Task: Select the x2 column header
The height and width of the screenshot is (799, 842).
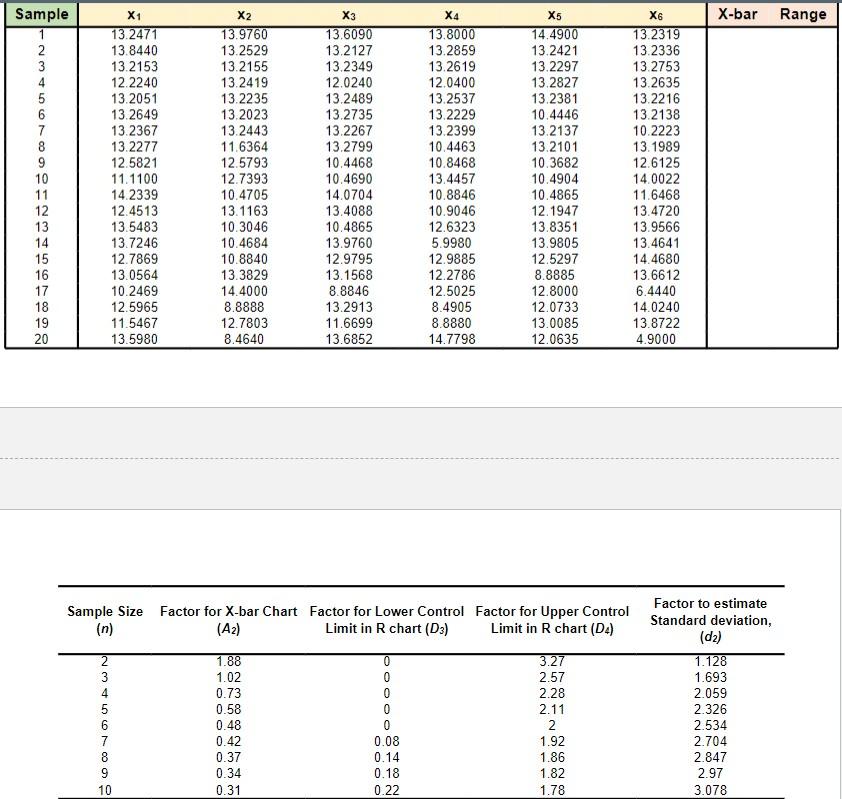Action: click(247, 13)
